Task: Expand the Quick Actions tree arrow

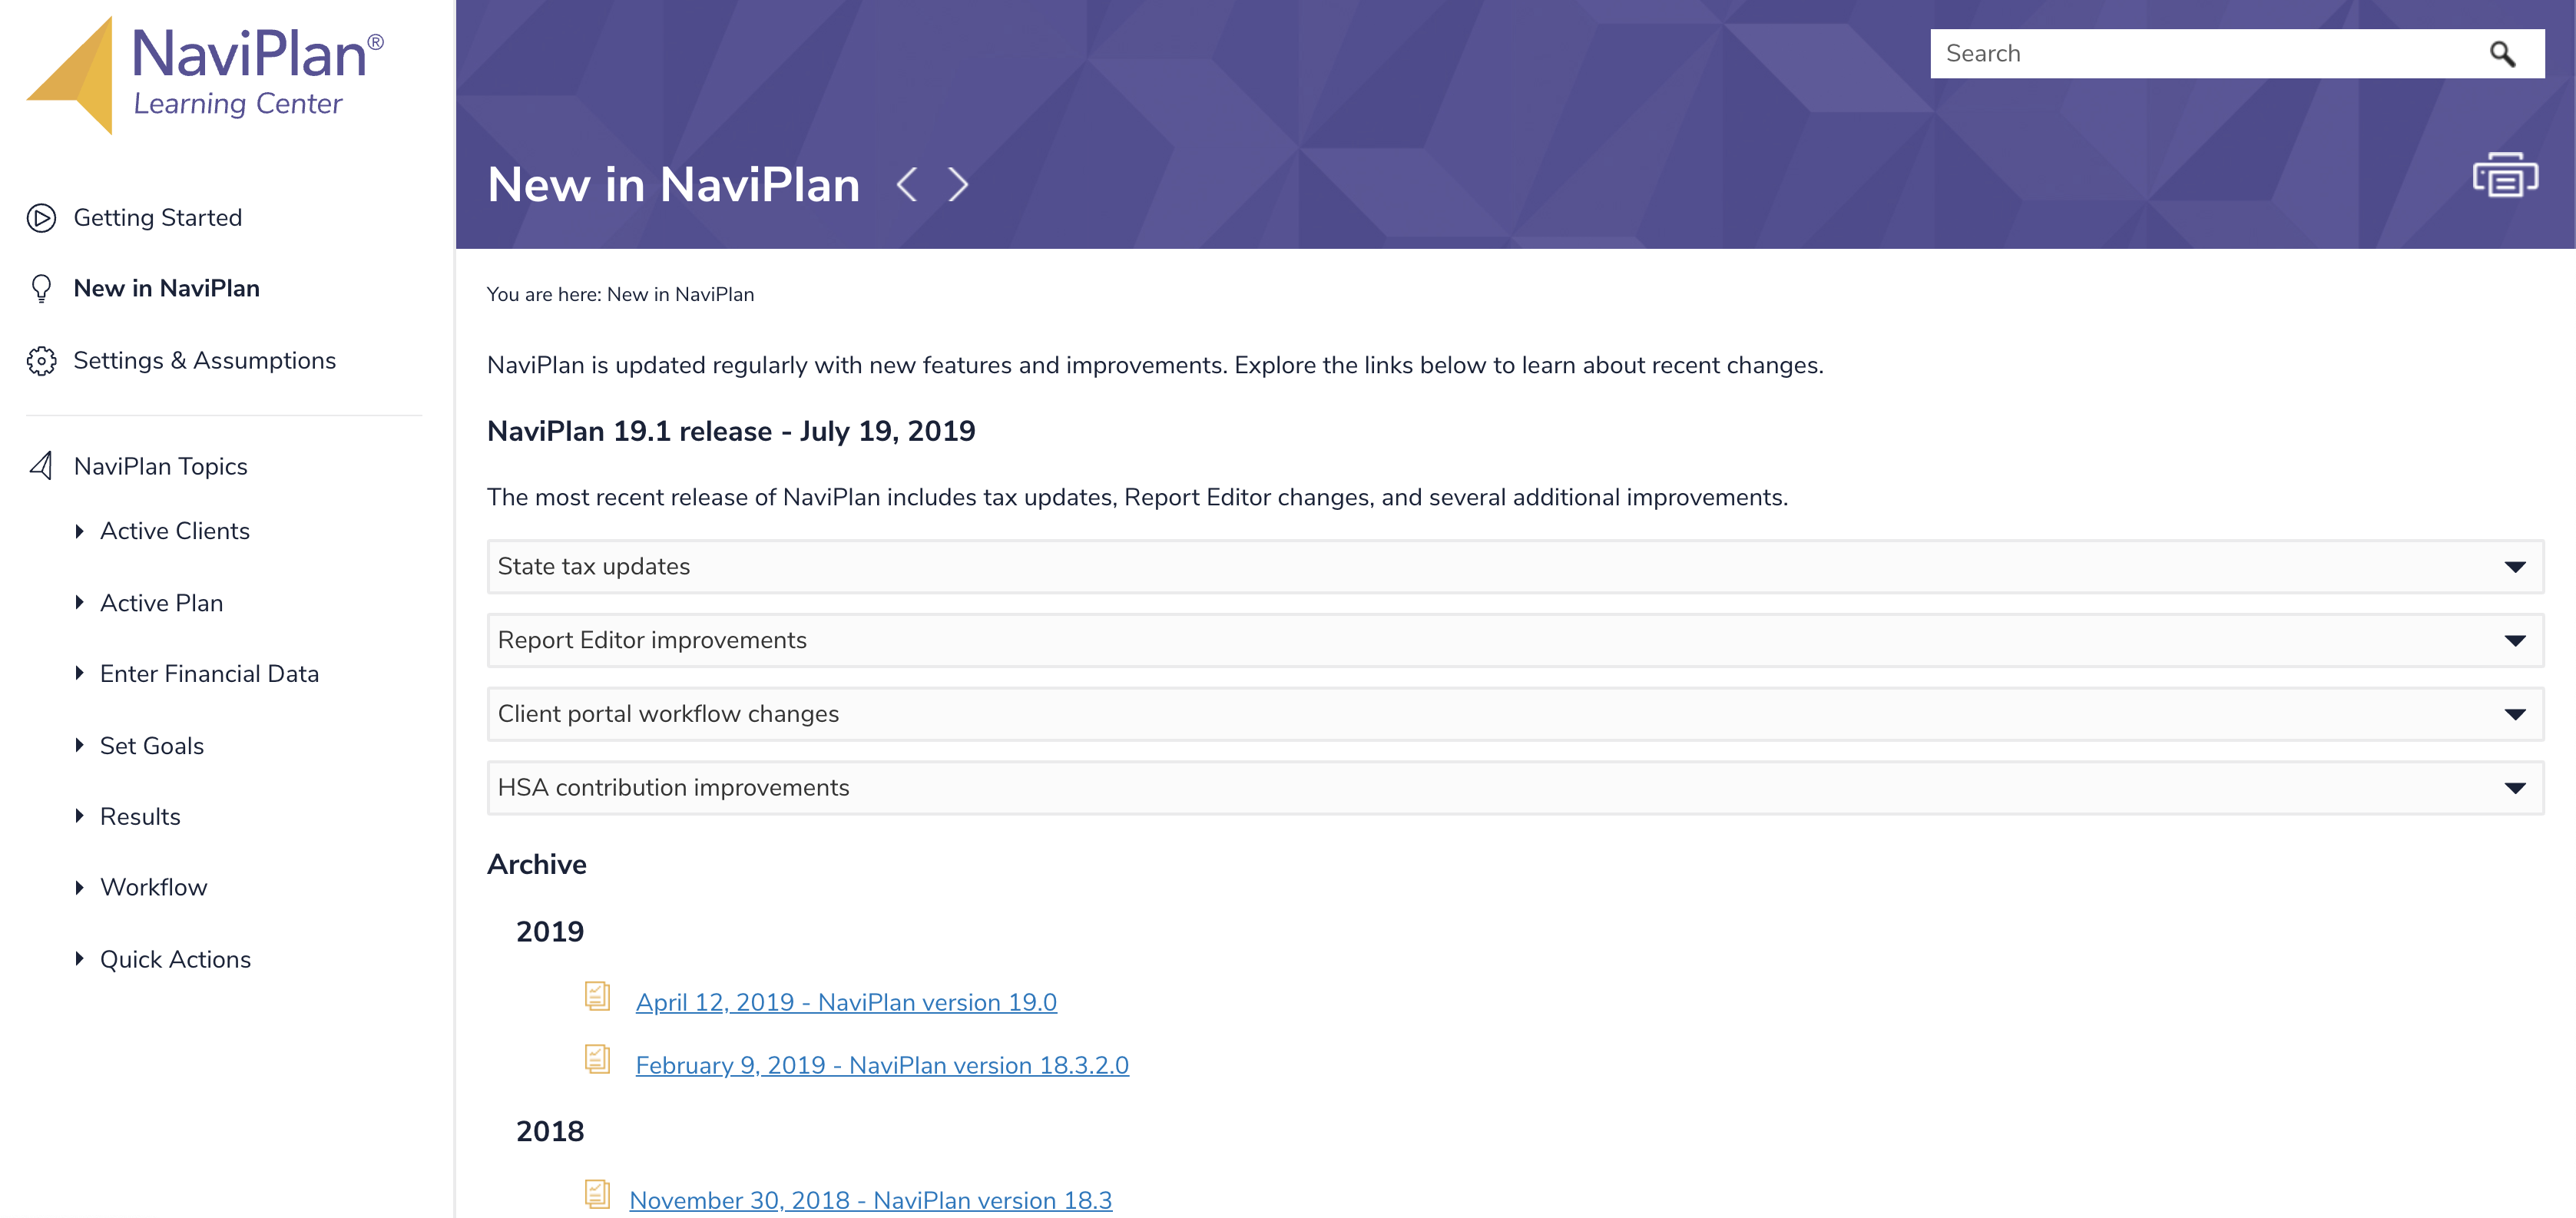Action: [x=79, y=960]
